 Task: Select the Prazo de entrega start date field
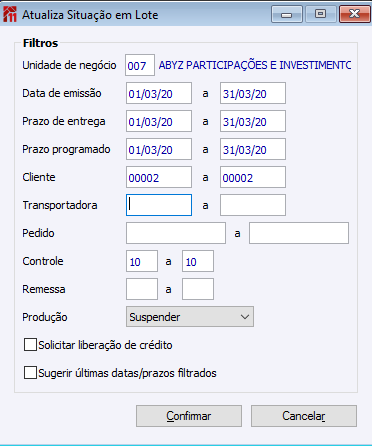pos(159,121)
